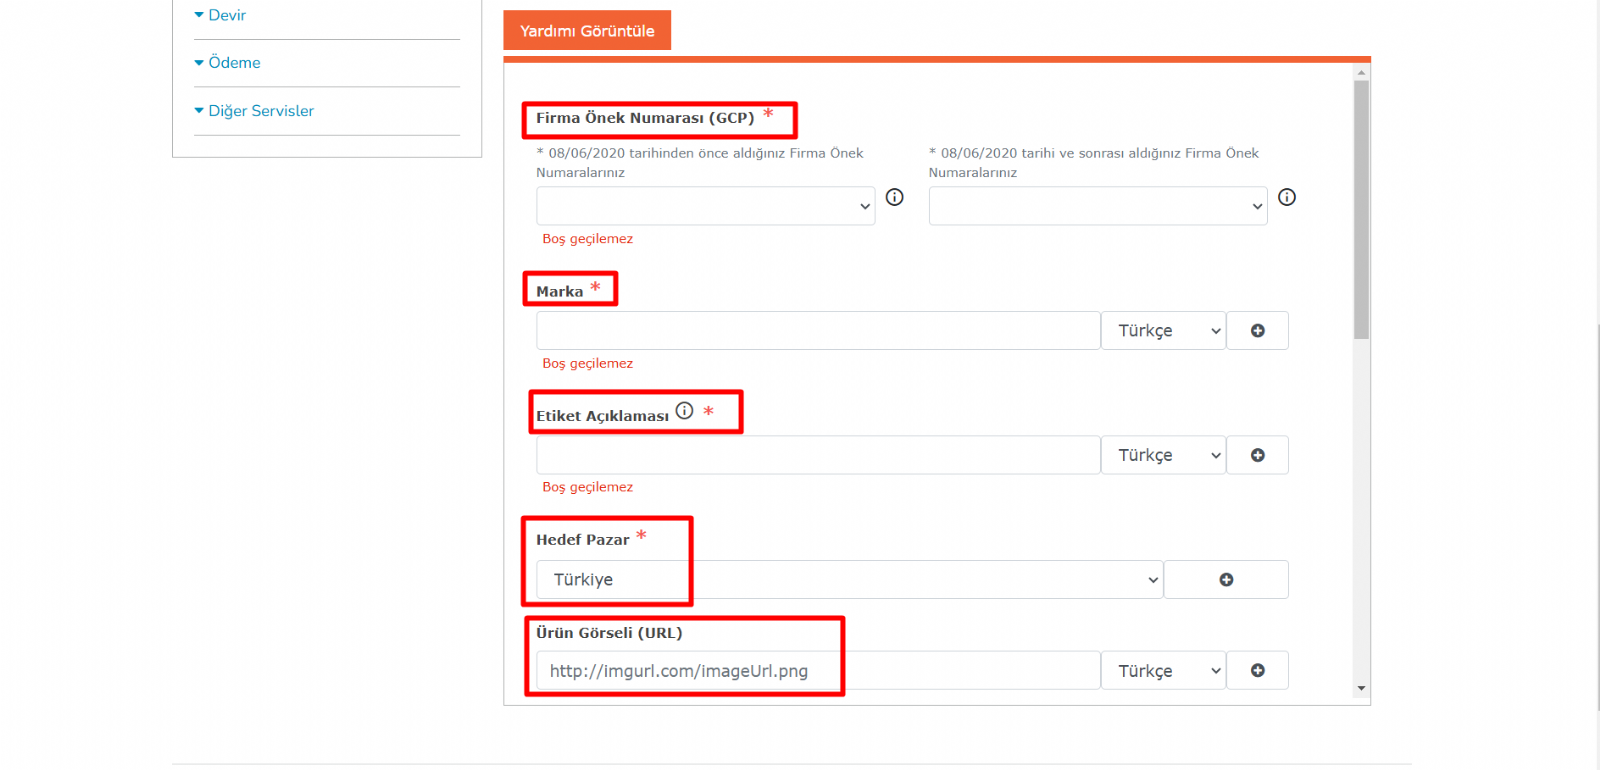
Task: Open the Marka language dropdown
Action: click(1163, 331)
